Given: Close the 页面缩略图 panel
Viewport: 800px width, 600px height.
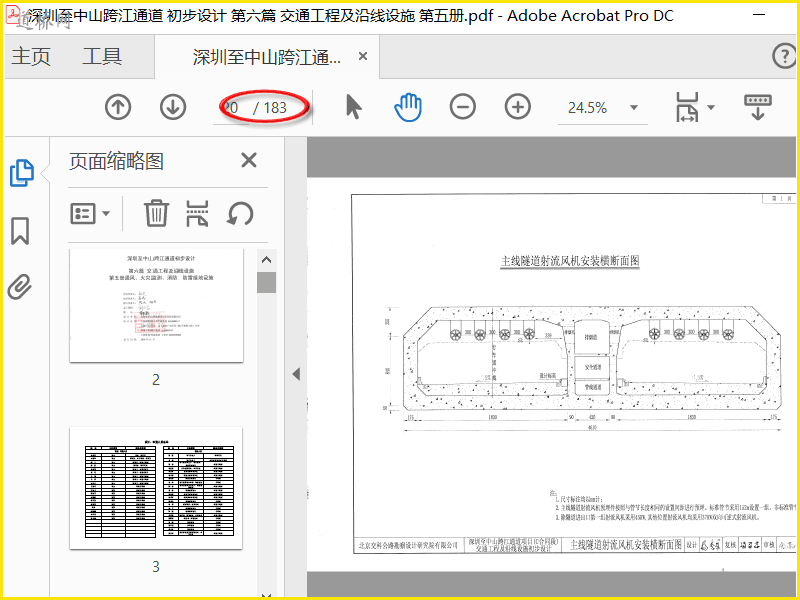Looking at the screenshot, I should click(x=248, y=161).
